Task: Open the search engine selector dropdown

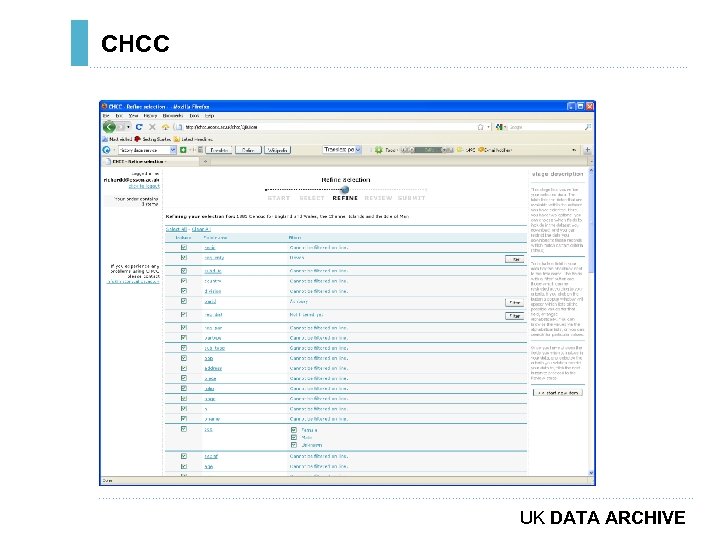Action: [x=506, y=127]
